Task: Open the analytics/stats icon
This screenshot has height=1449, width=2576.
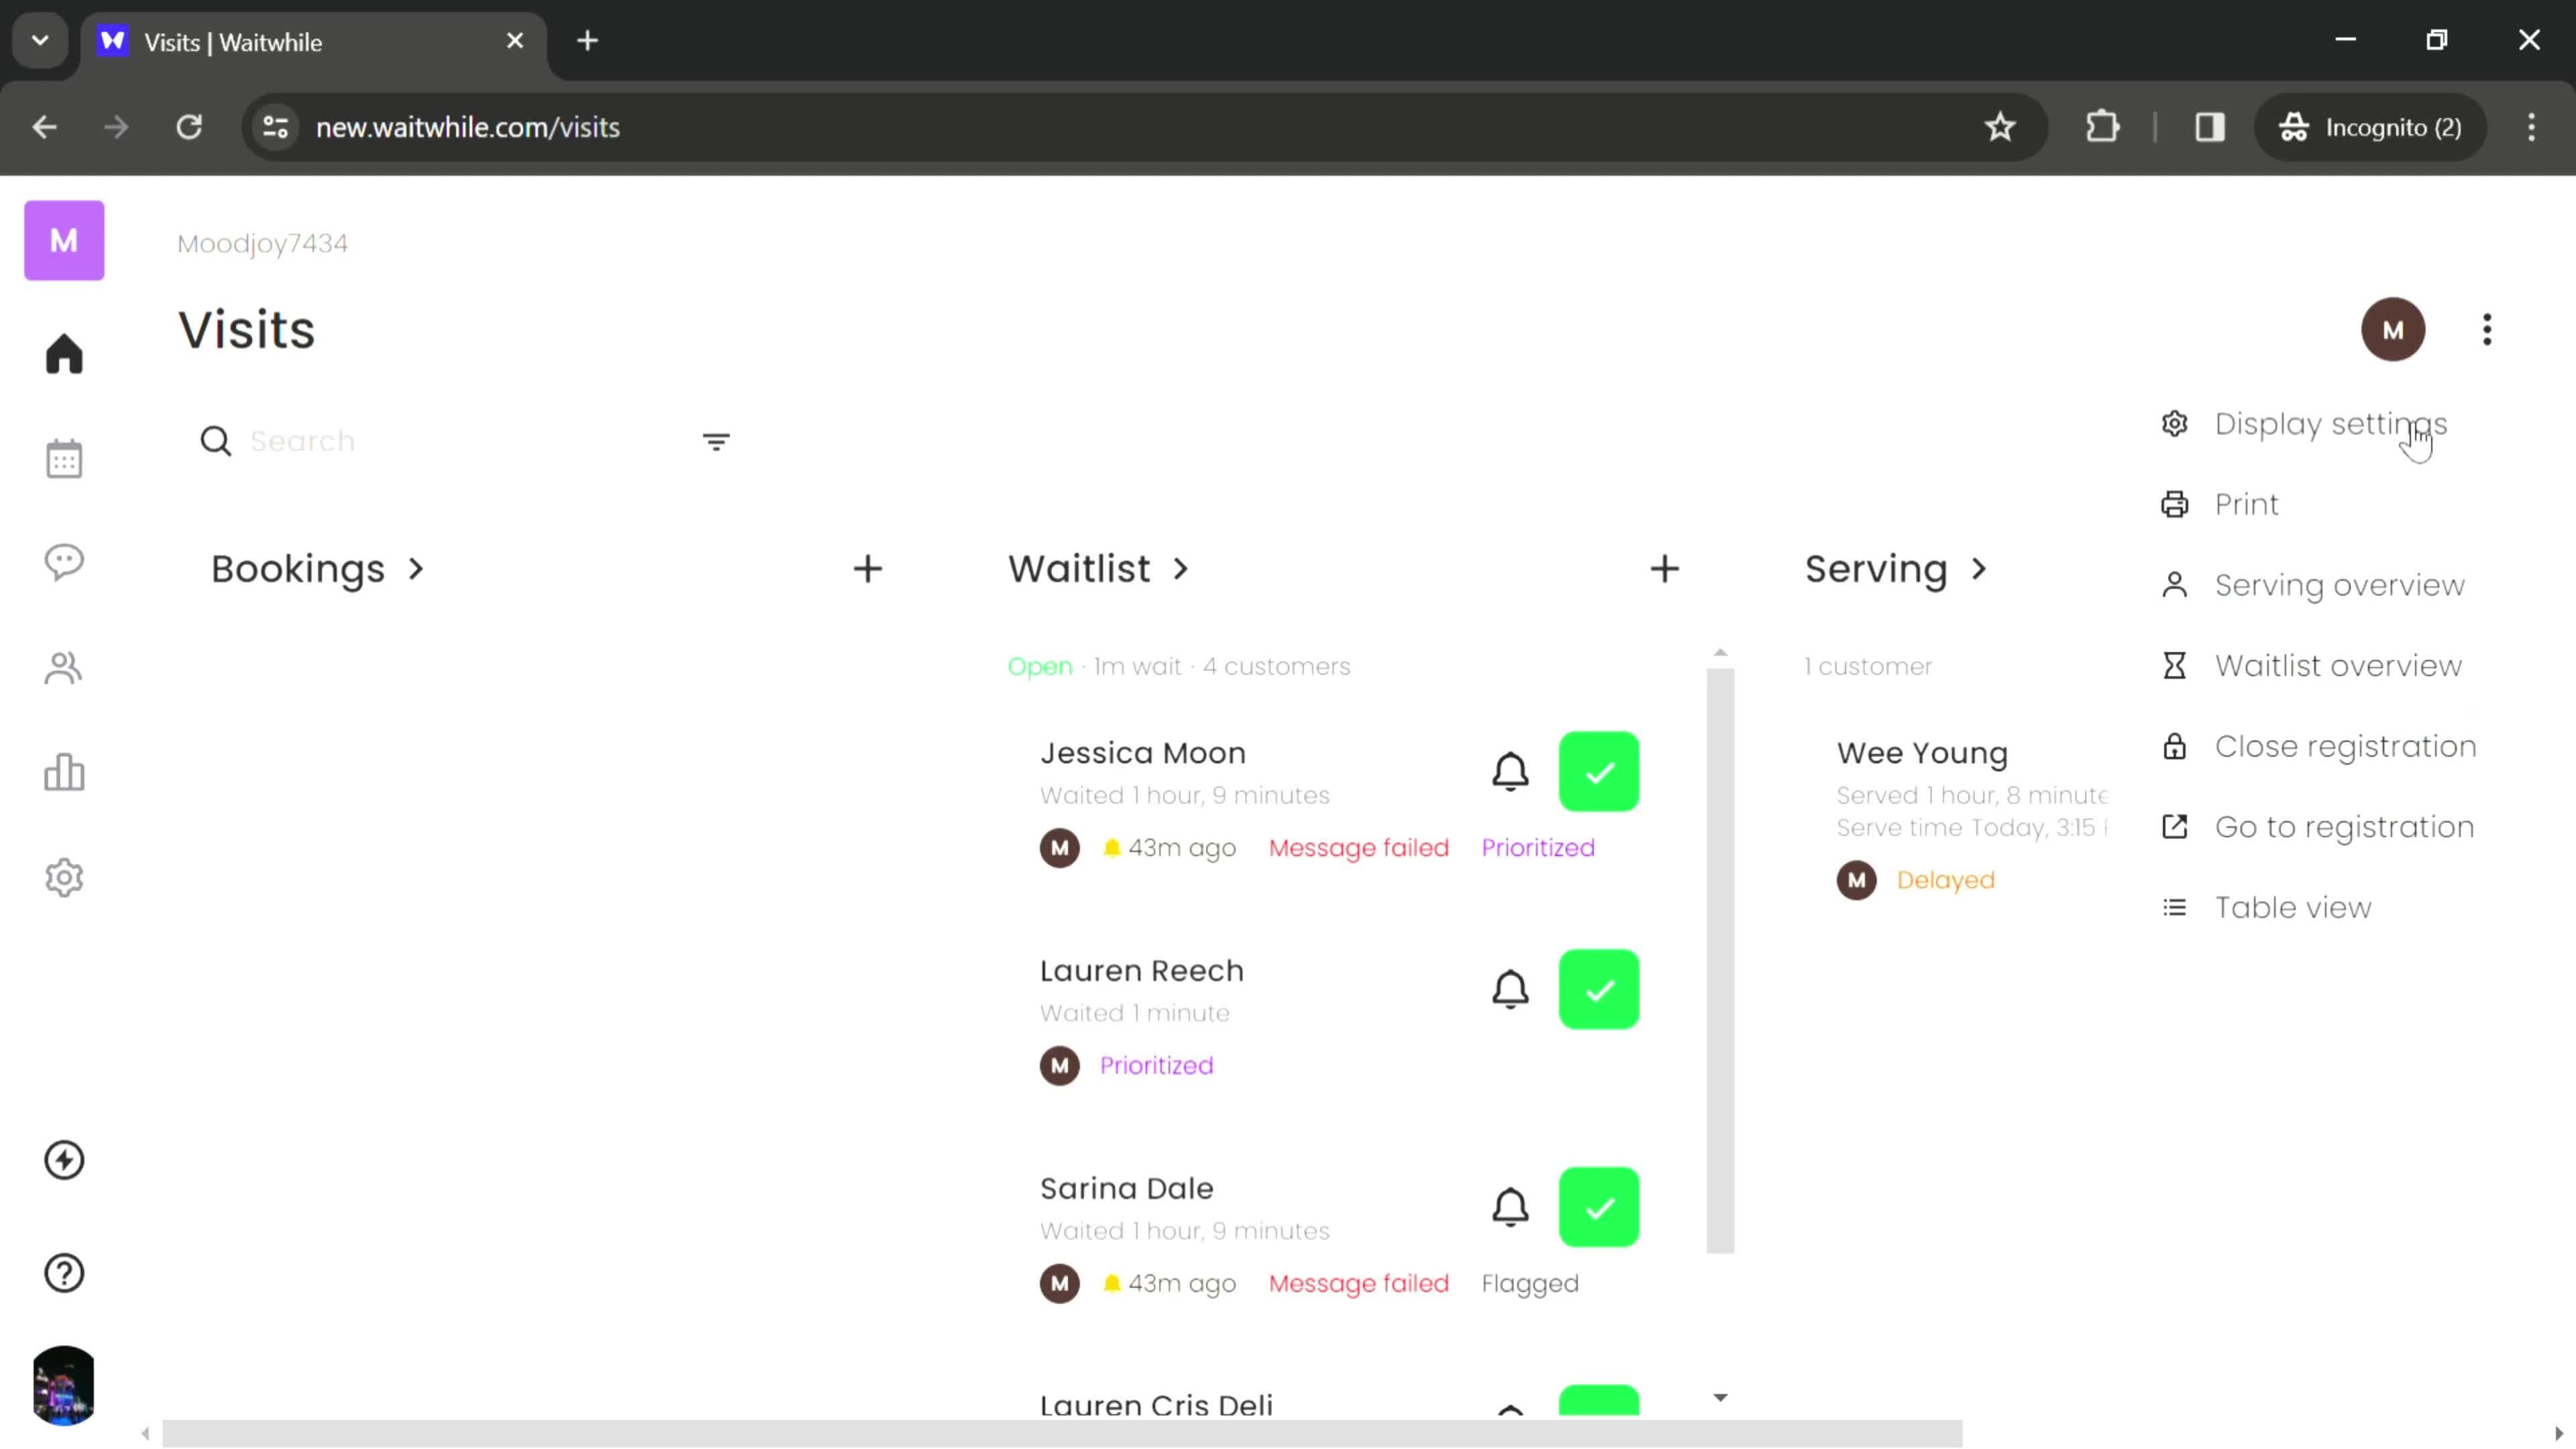Action: (64, 773)
